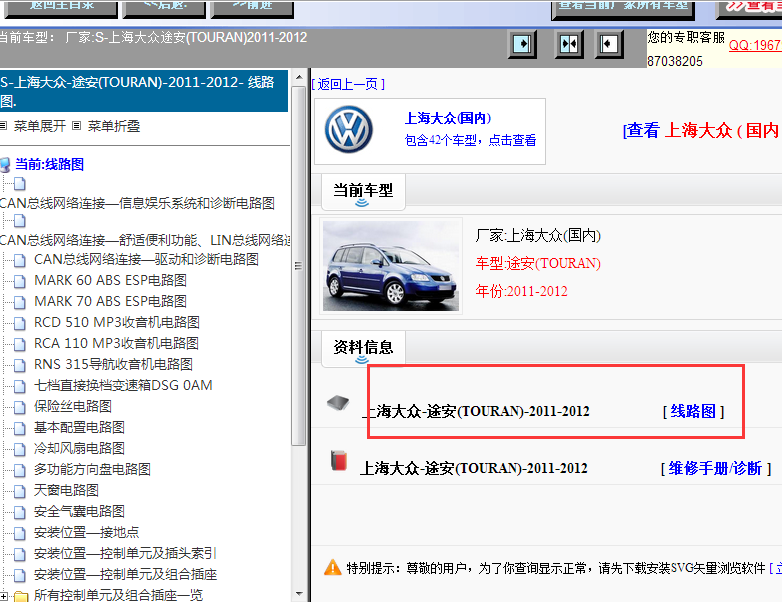
Task: Click the expand-right panel arrow icon
Action: point(522,44)
